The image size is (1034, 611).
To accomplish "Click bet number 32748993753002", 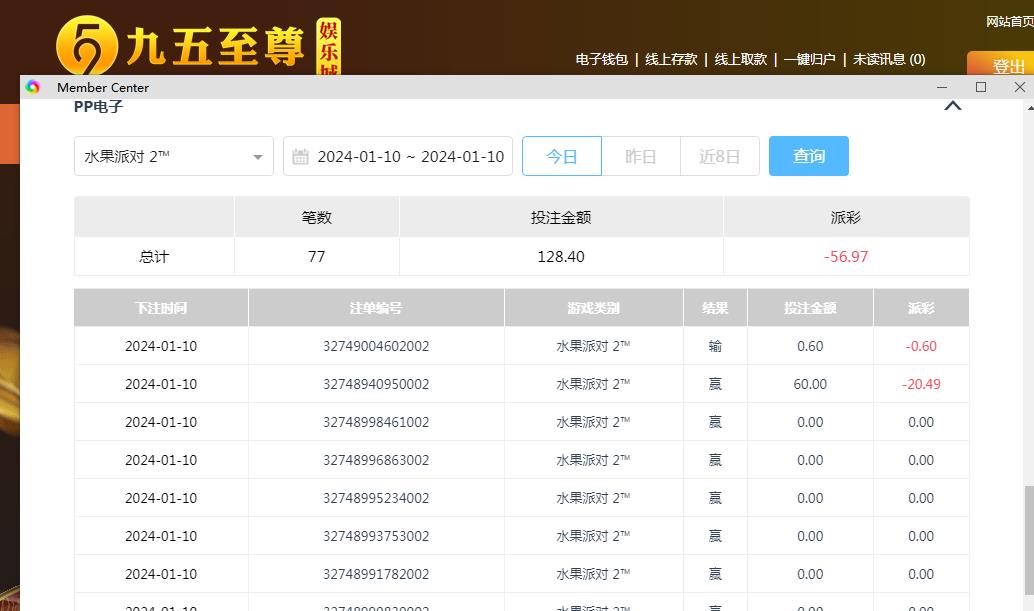I will tap(376, 536).
